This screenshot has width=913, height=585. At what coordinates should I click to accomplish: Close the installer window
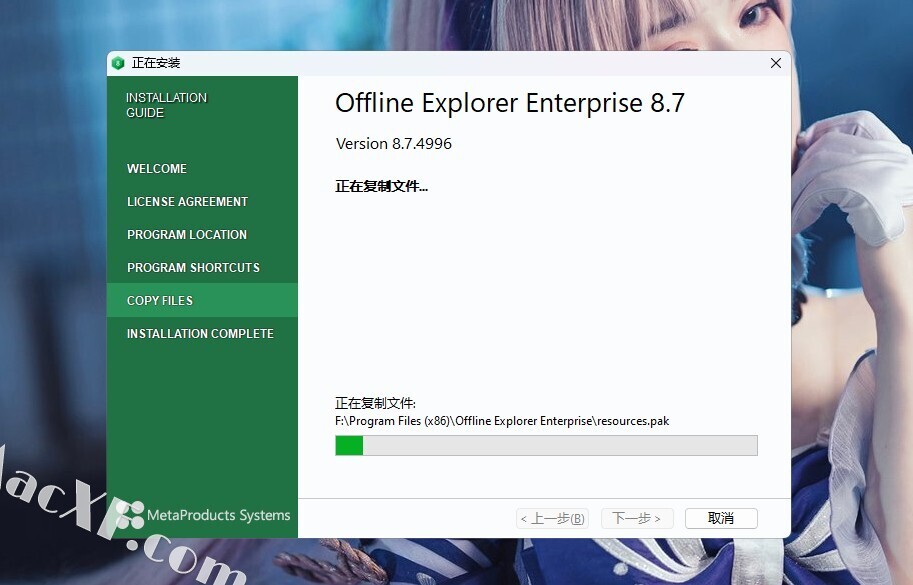776,63
